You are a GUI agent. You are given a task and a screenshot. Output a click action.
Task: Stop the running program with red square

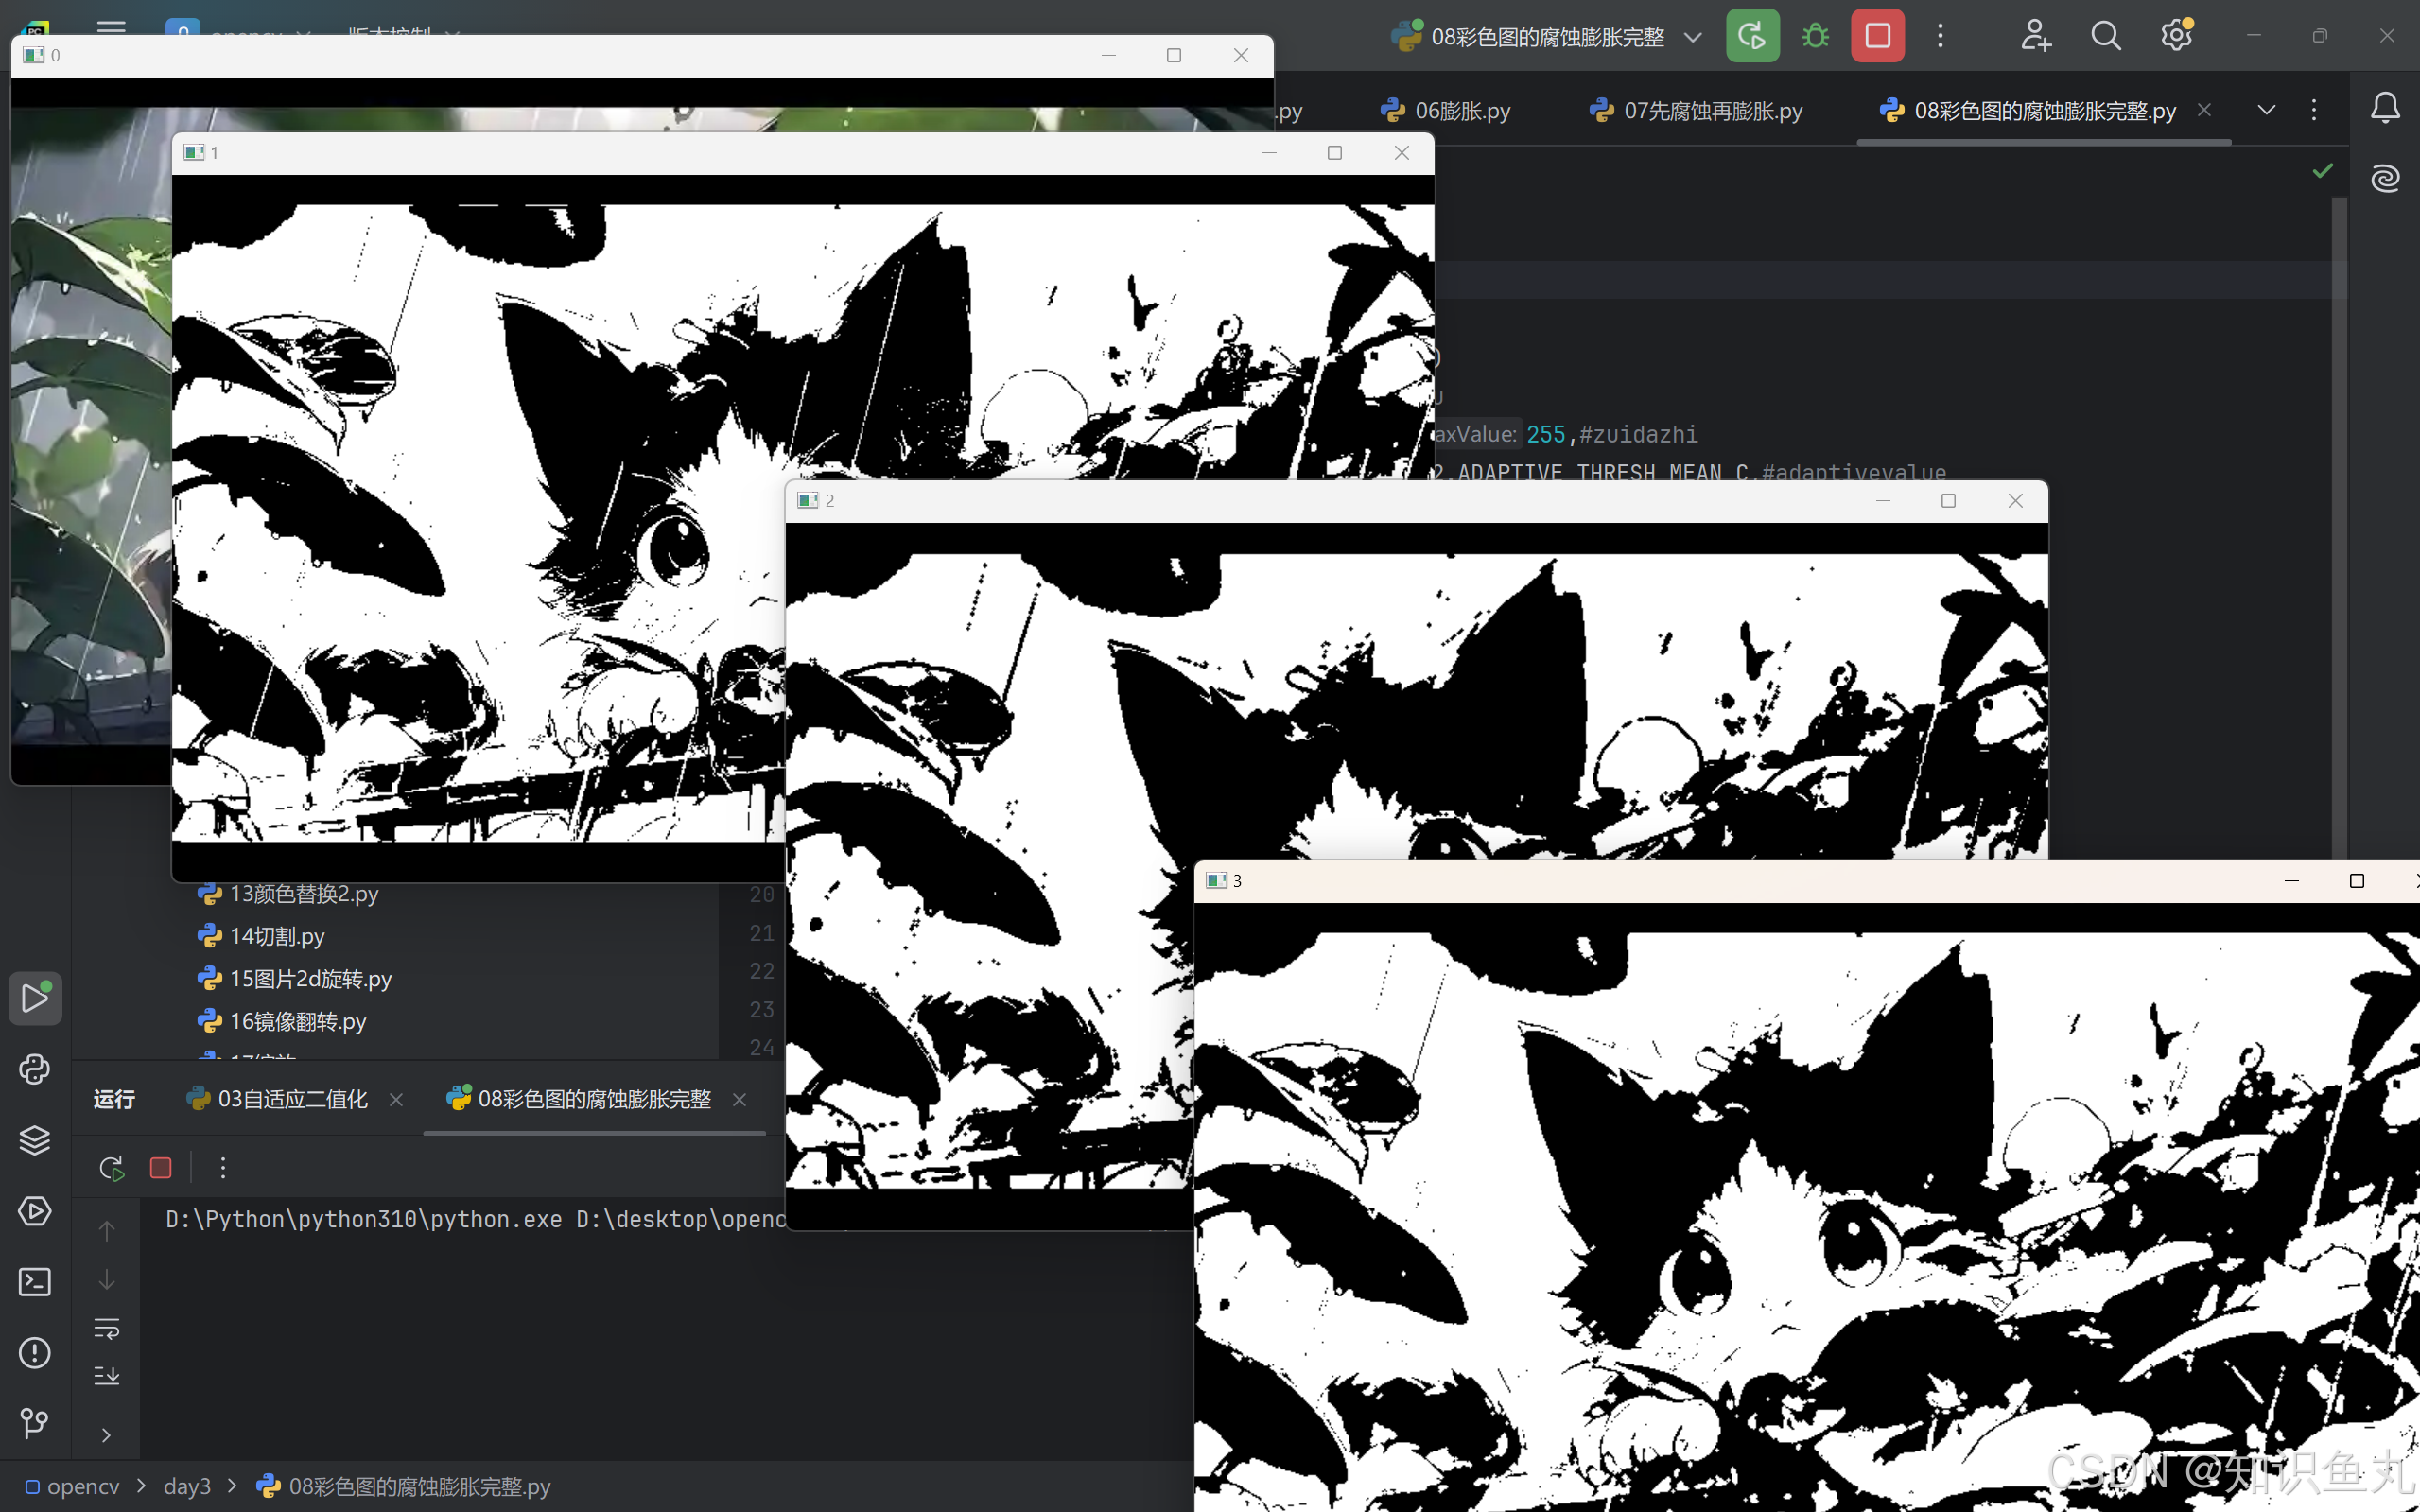pyautogui.click(x=1877, y=37)
